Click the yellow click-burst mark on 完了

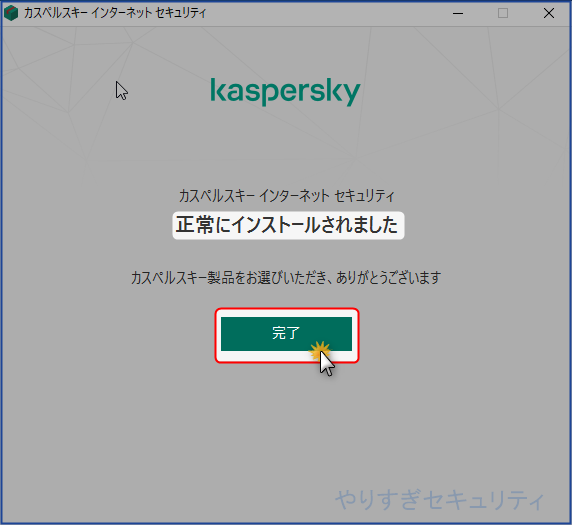click(320, 351)
